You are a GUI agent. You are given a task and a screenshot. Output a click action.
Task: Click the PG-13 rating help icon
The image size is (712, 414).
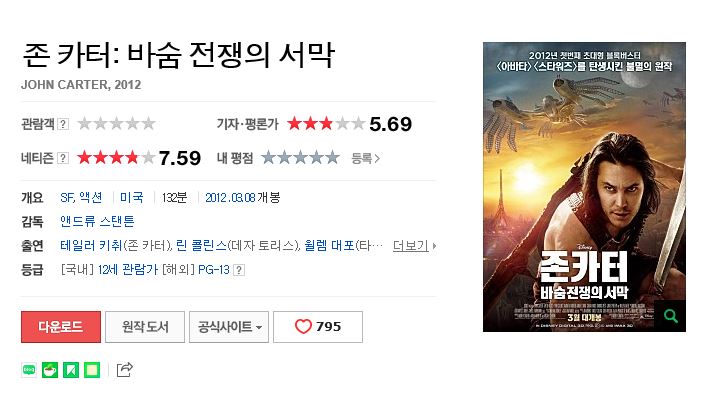[x=239, y=270]
